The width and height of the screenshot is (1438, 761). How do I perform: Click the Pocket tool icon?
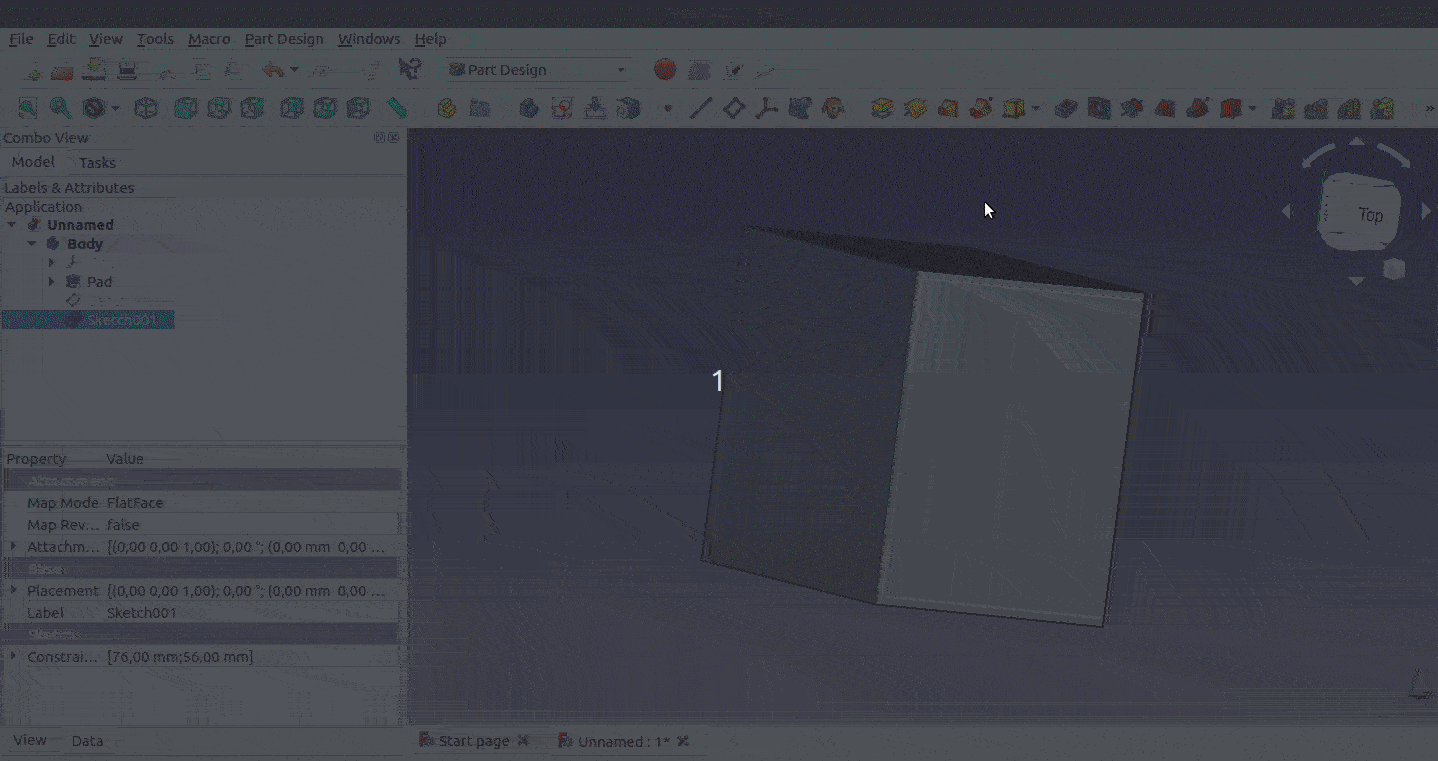(1066, 108)
